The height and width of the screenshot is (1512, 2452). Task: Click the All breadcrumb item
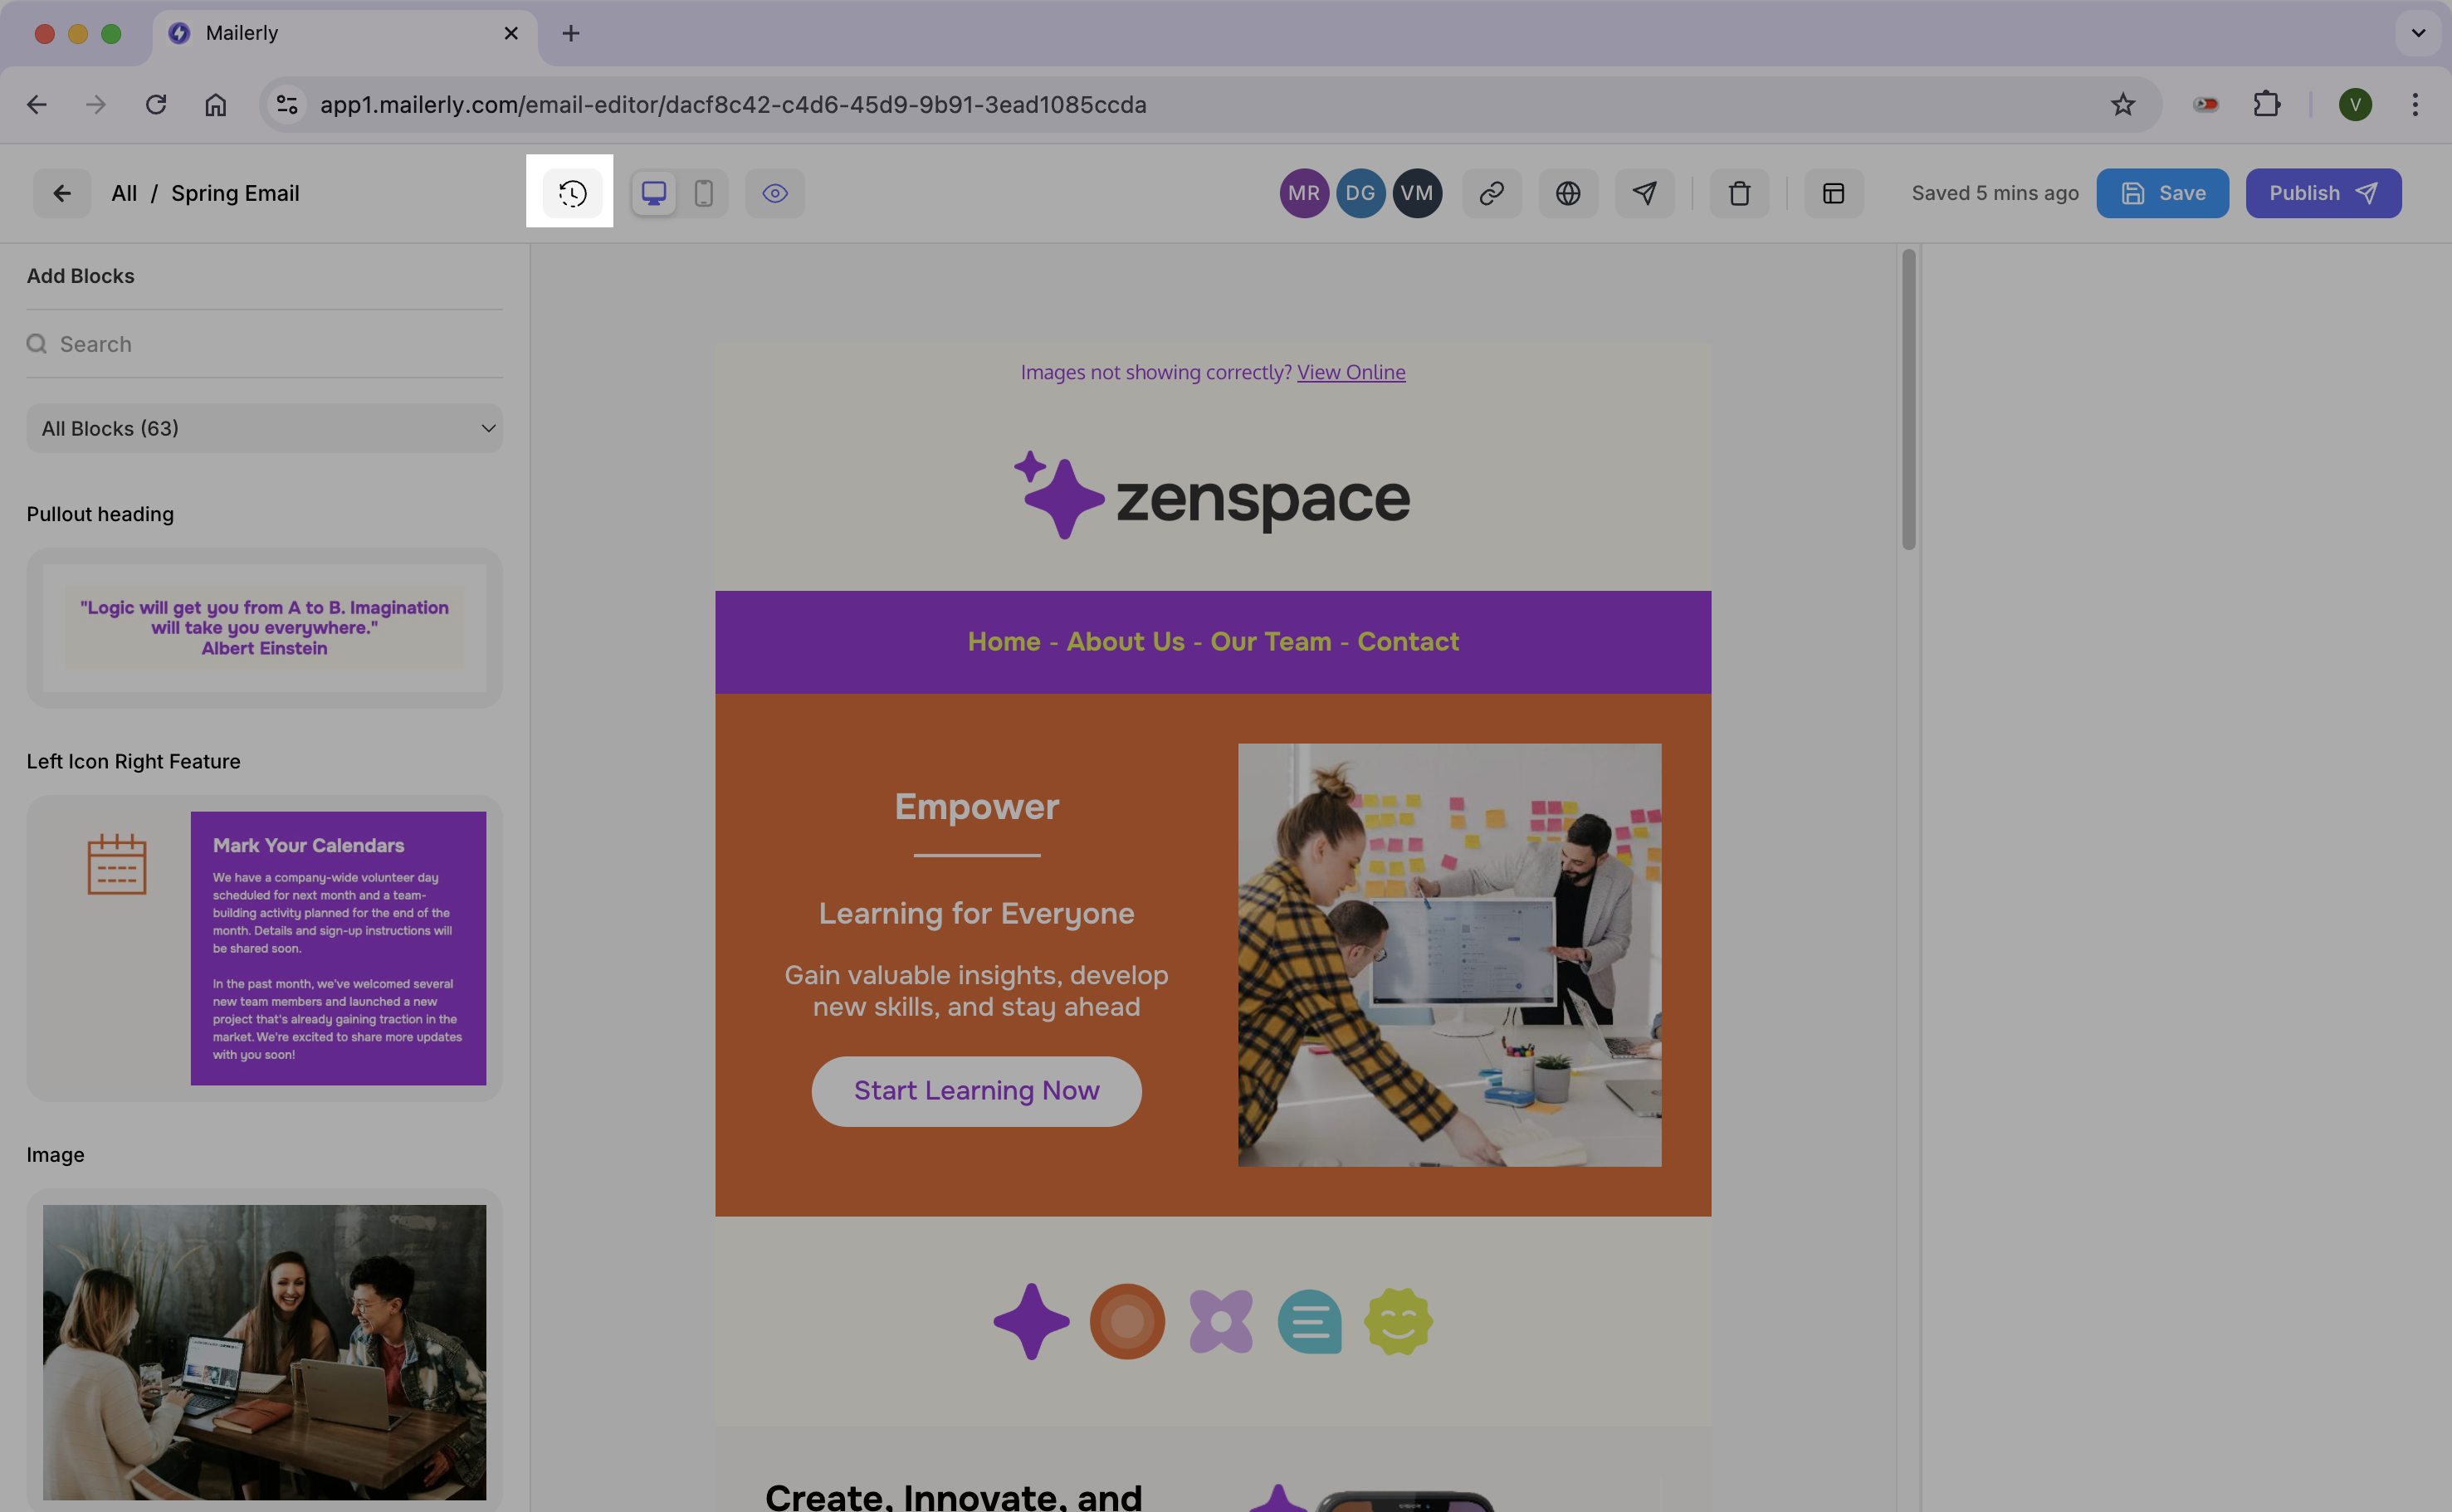(124, 193)
